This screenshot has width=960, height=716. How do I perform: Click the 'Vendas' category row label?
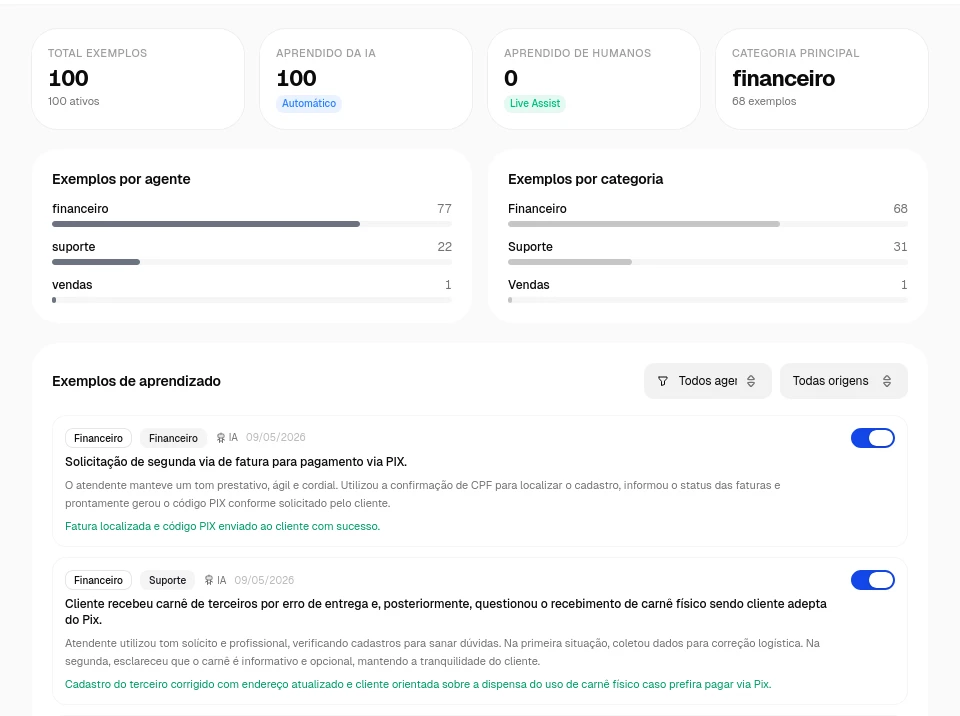[528, 285]
